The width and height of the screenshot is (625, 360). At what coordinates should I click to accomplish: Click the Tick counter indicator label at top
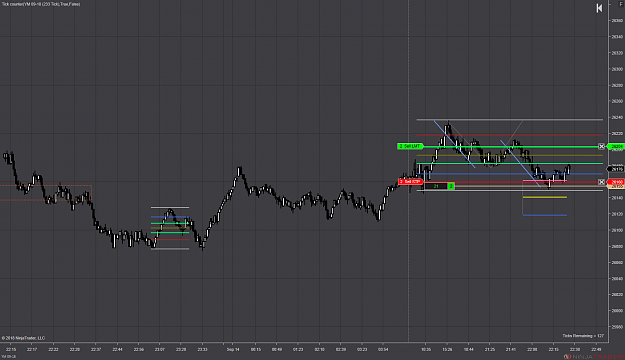click(x=41, y=4)
